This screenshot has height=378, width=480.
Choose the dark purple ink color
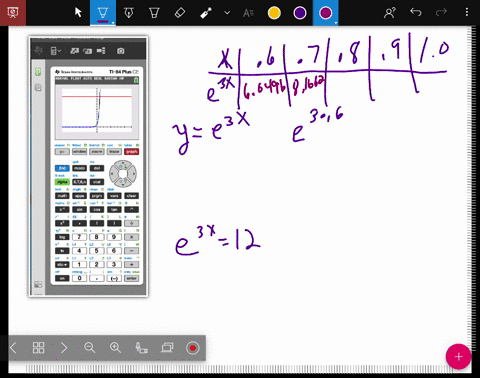pos(300,13)
